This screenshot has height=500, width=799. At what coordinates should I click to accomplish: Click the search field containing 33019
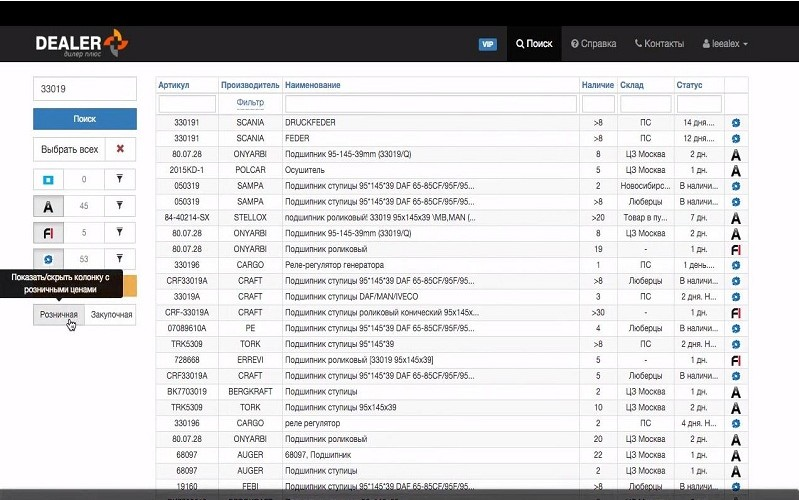(x=85, y=89)
